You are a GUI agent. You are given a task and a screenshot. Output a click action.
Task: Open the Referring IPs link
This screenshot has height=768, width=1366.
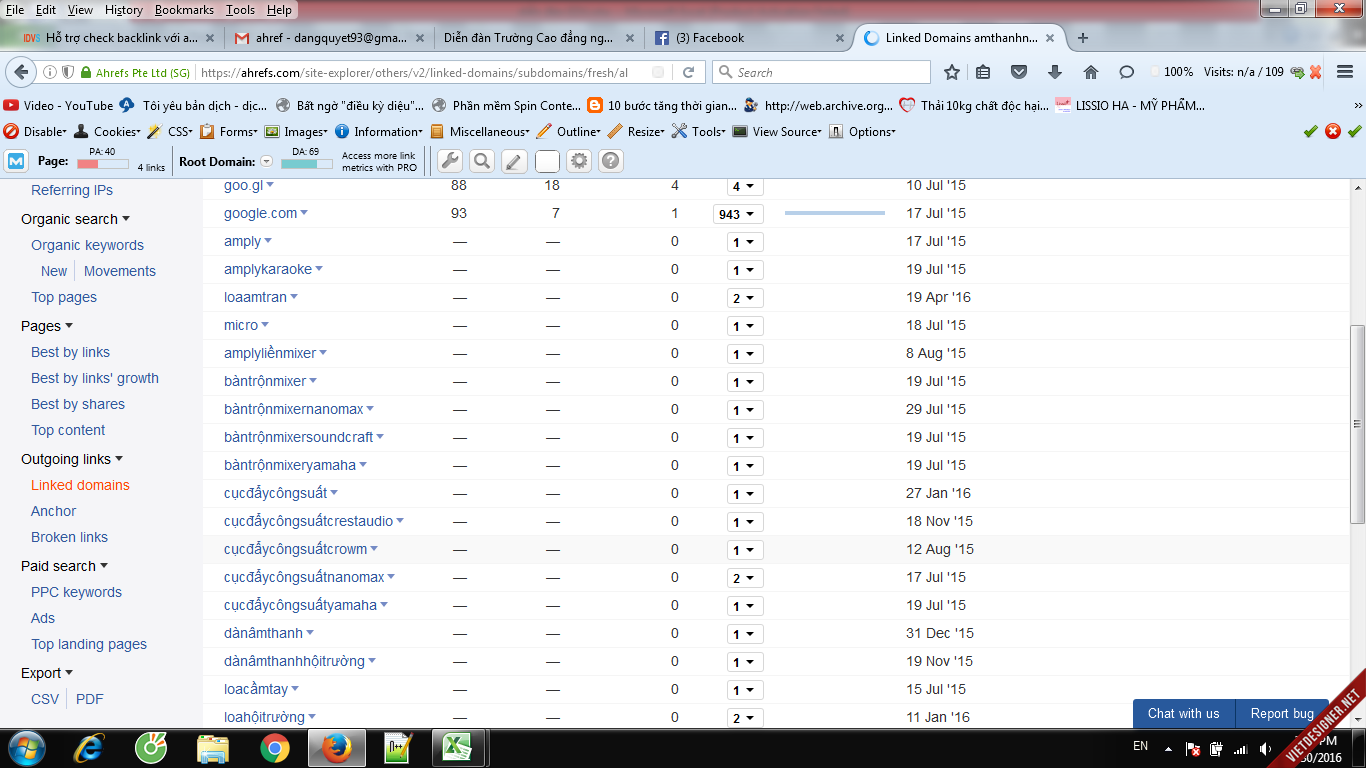[x=72, y=190]
